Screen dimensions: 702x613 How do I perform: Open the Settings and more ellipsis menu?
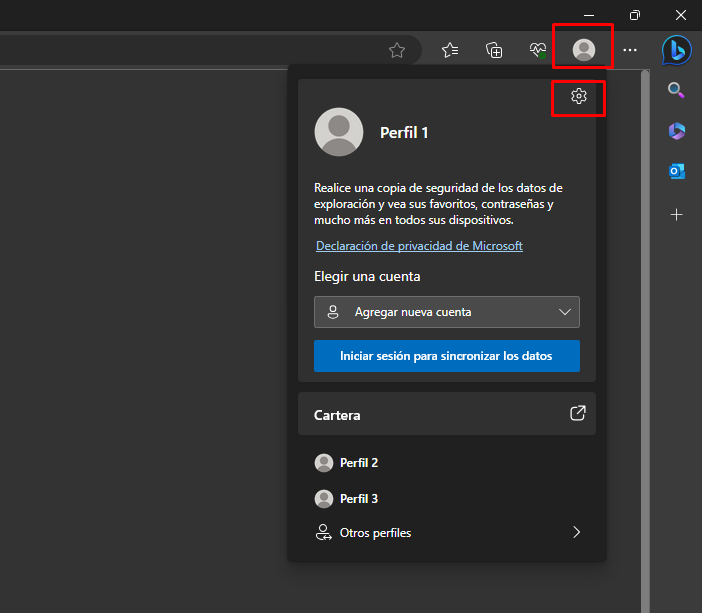[x=630, y=50]
